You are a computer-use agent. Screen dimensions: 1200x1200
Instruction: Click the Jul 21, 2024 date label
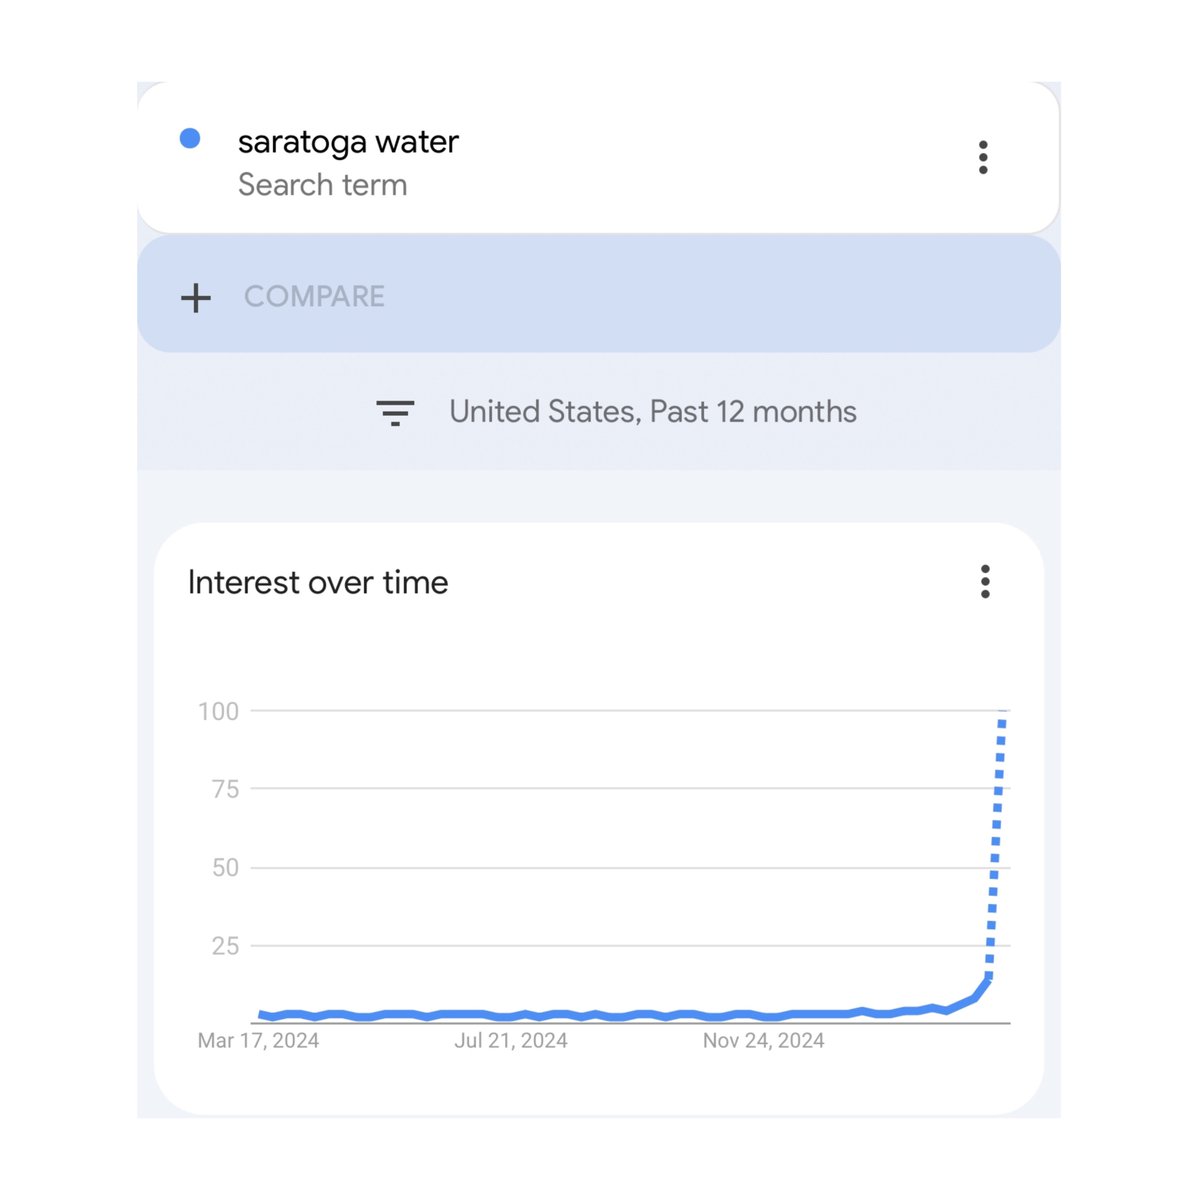[x=511, y=1041]
